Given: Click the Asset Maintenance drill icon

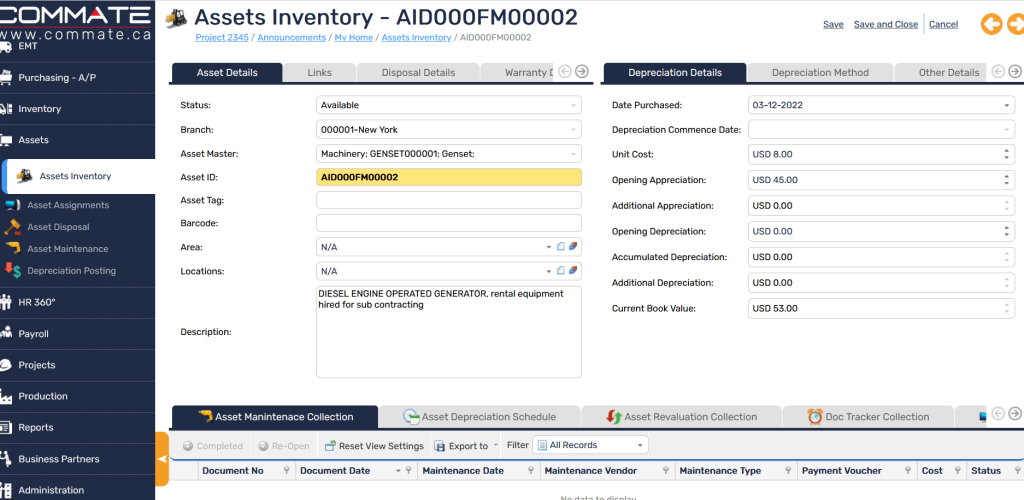Looking at the screenshot, I should point(12,249).
